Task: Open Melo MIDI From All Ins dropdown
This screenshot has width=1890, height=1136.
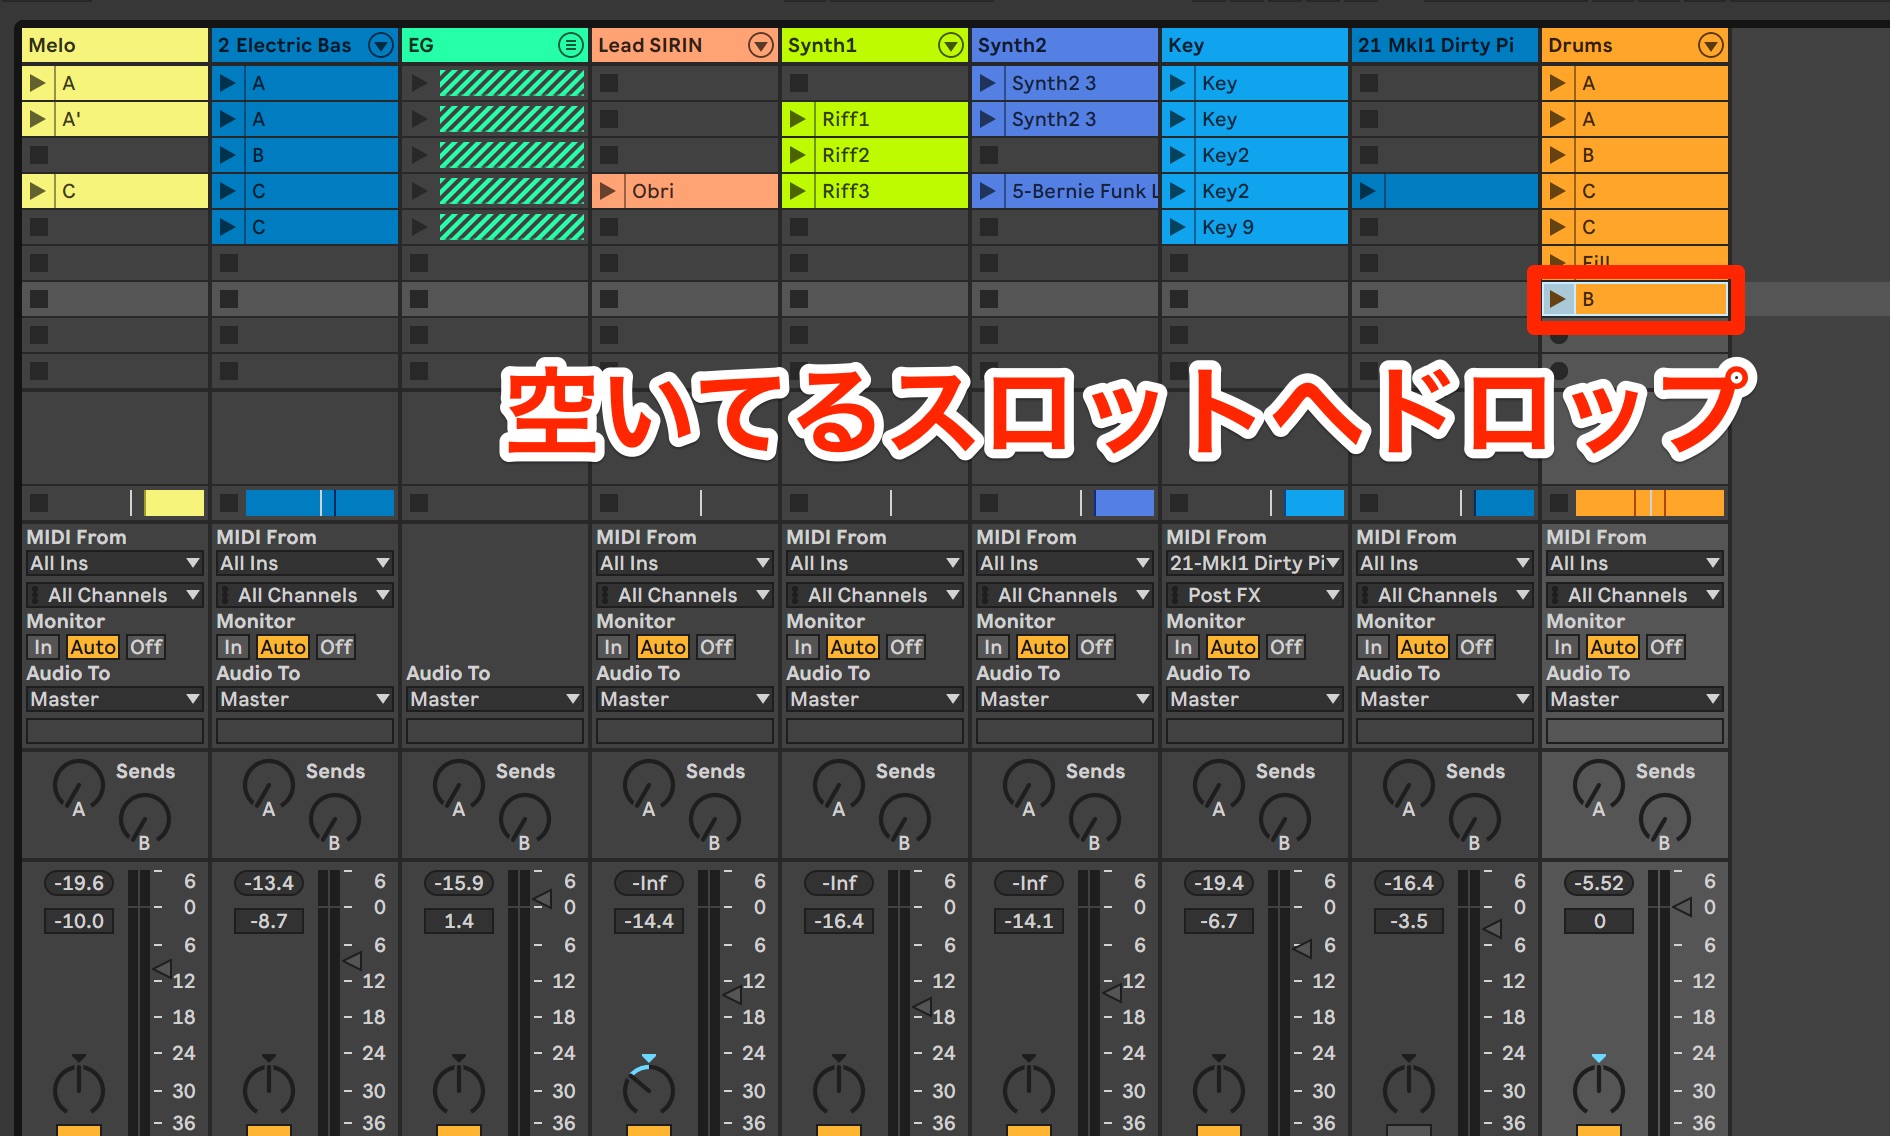Action: (x=115, y=563)
